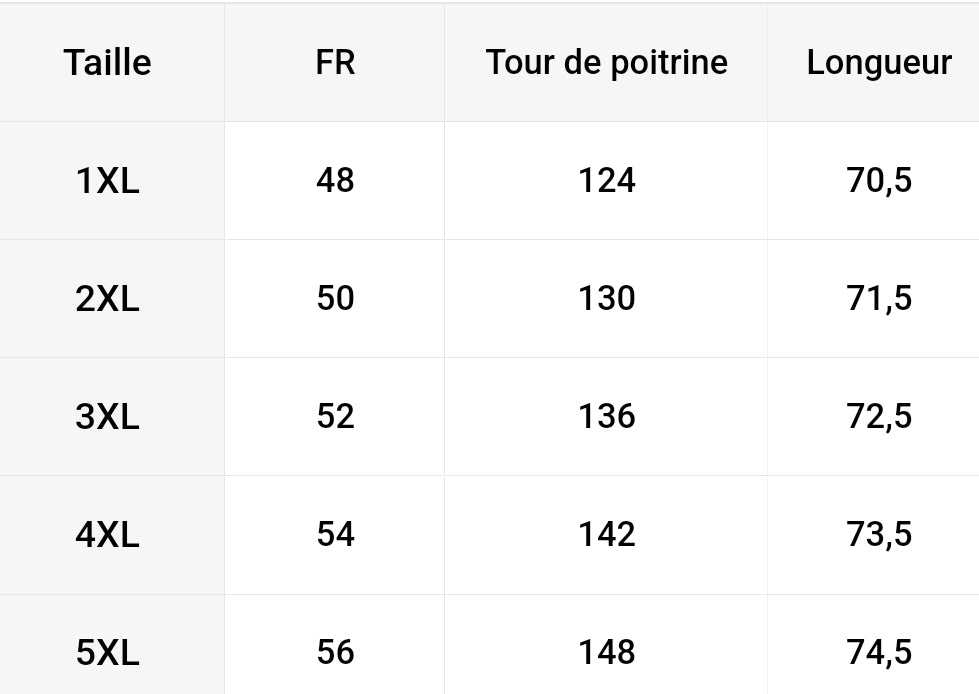Click FR size 48 cell
Screen dimensions: 979x694
(x=335, y=180)
